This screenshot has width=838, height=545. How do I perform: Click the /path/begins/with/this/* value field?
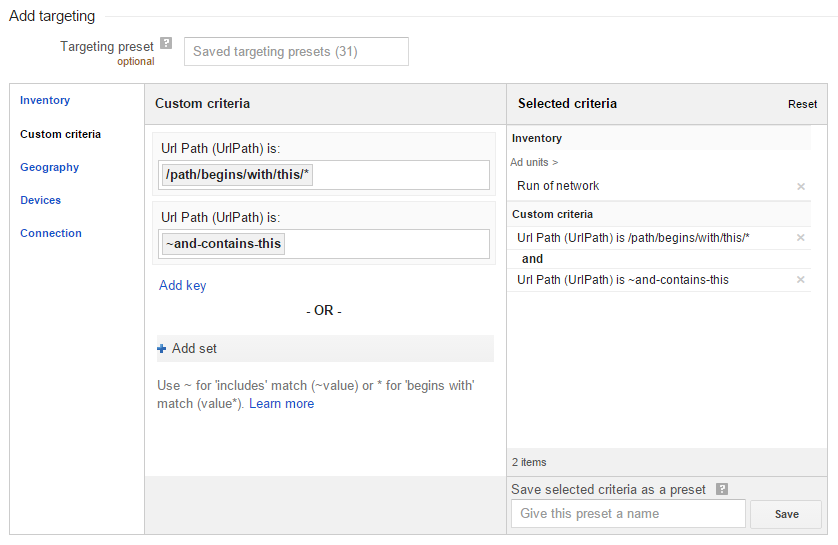tap(325, 175)
